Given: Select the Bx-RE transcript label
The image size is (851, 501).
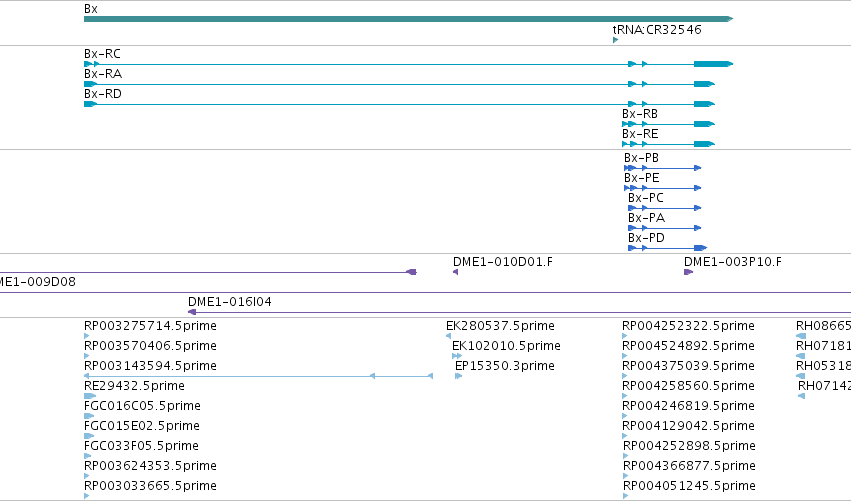Looking at the screenshot, I should [x=640, y=134].
